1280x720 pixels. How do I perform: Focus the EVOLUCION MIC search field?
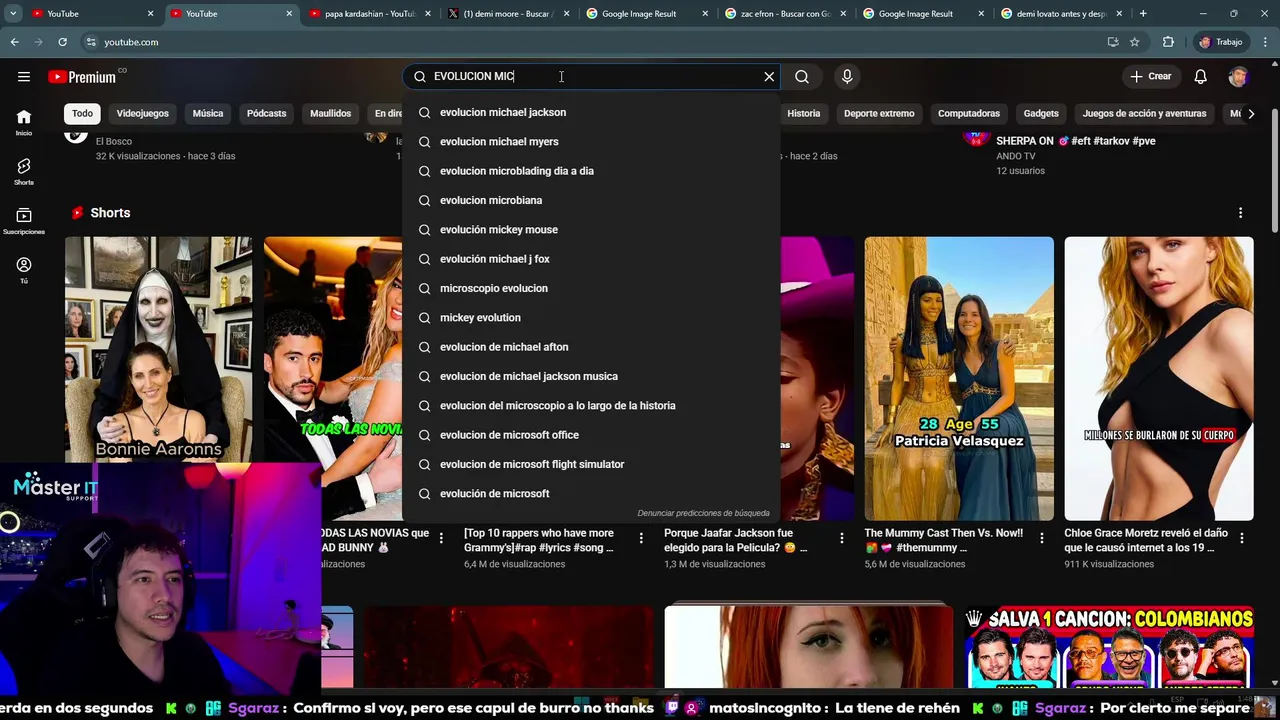pos(590,76)
